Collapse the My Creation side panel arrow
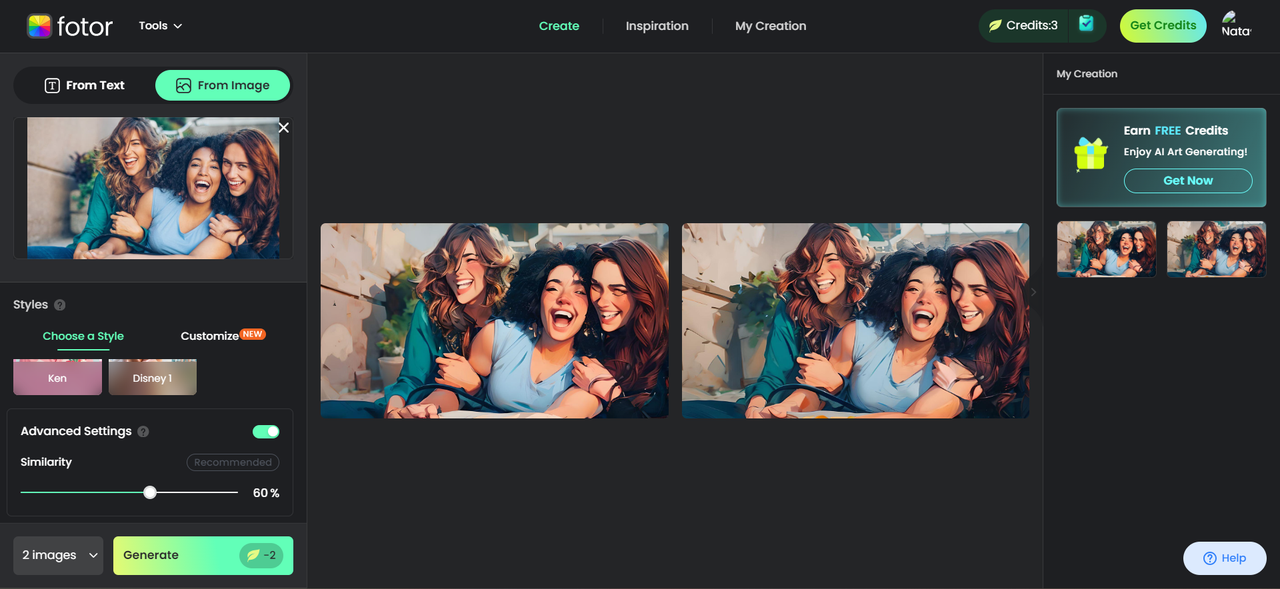 click(1034, 292)
